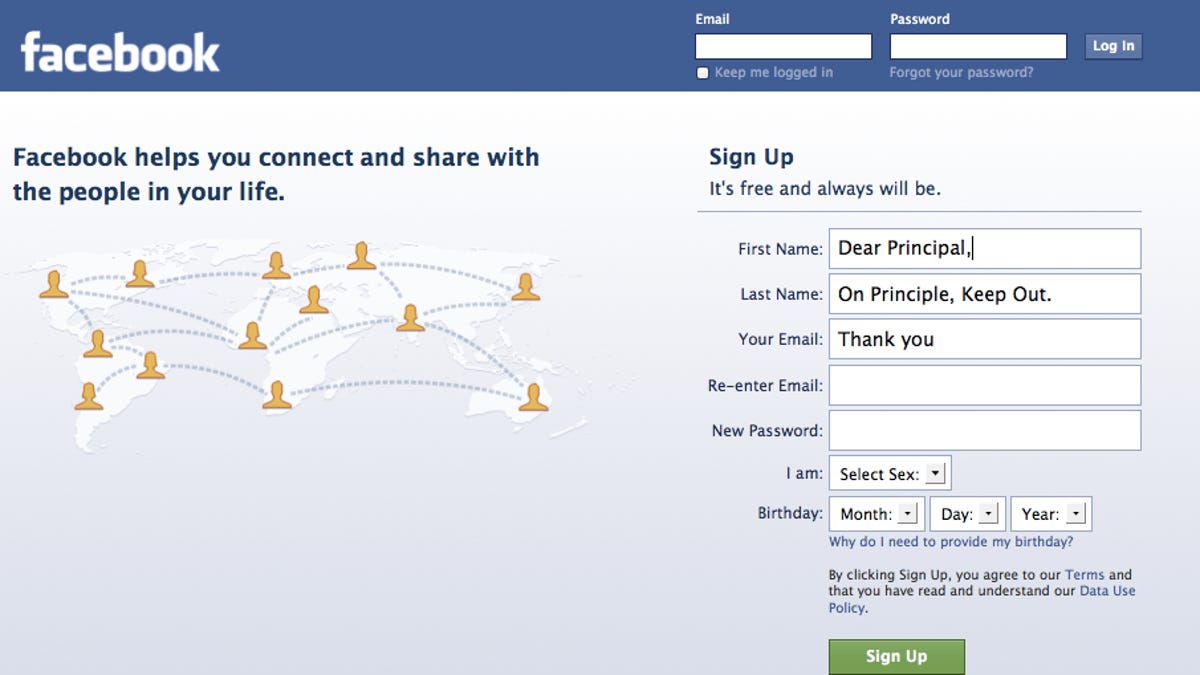This screenshot has height=675, width=1200.
Task: Open the birthday Day dropdown
Action: click(967, 514)
